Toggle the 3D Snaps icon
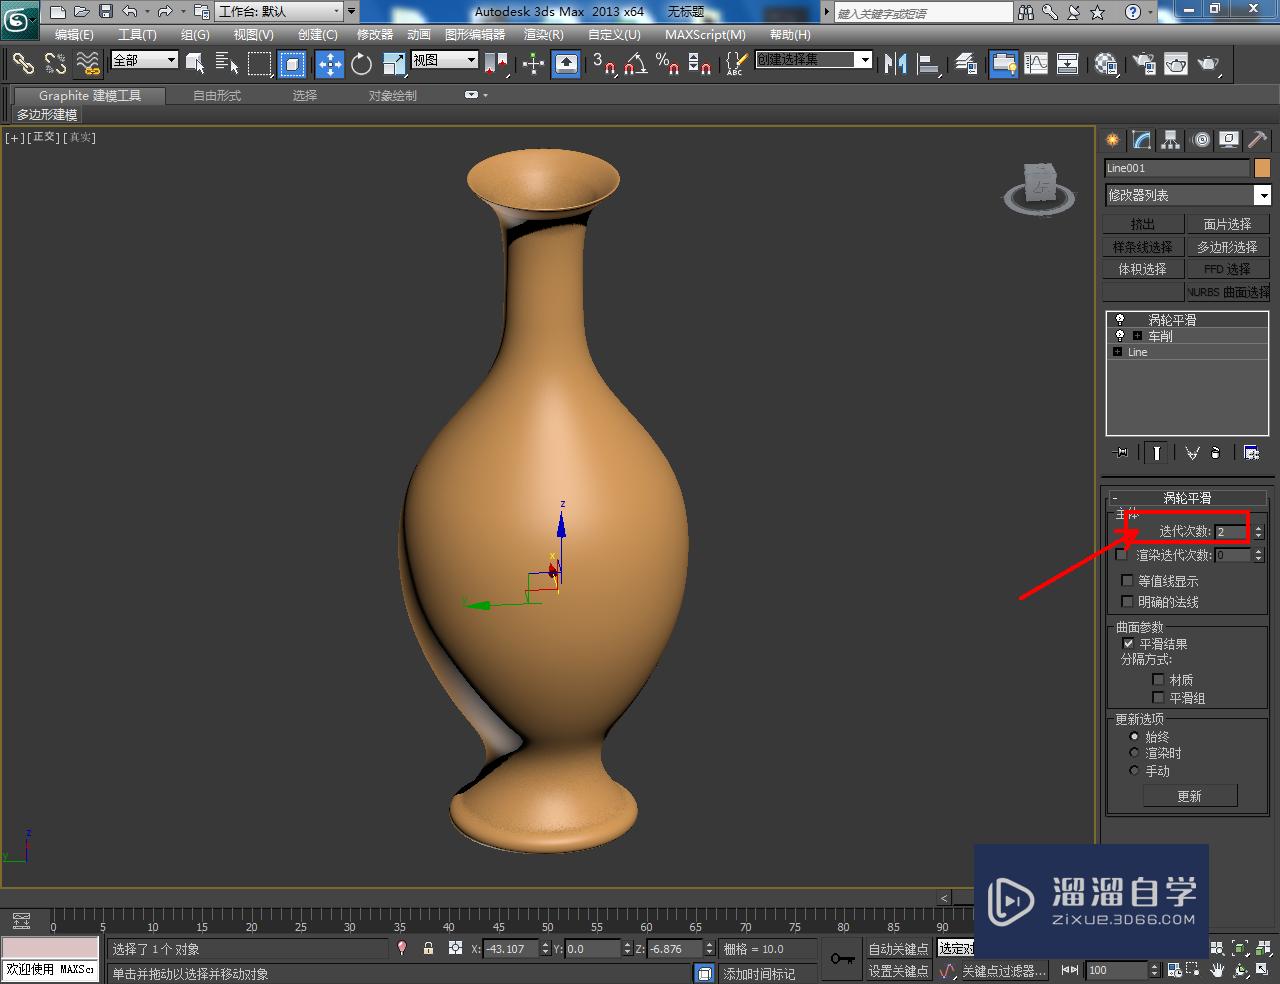 pyautogui.click(x=603, y=64)
